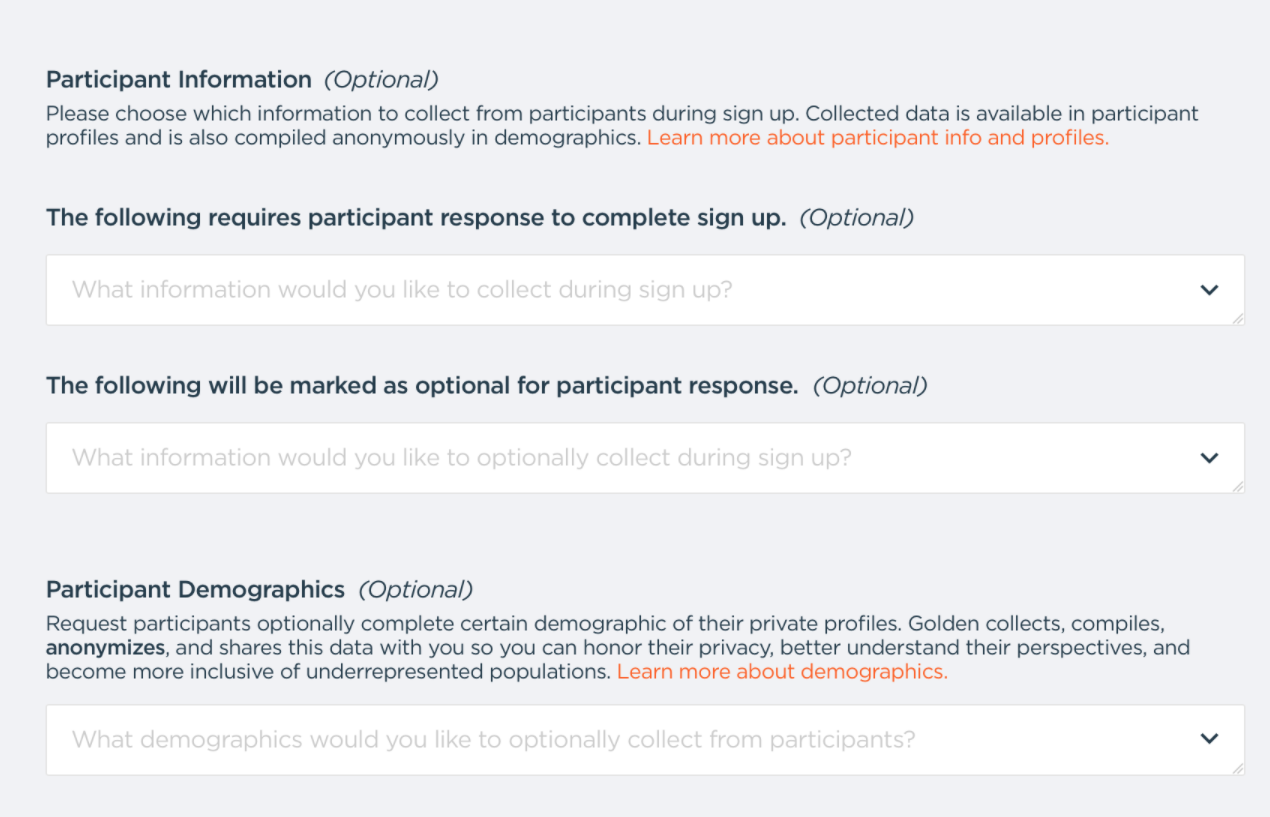
Task: Click the bold word "anonymizes"
Action: (x=105, y=647)
